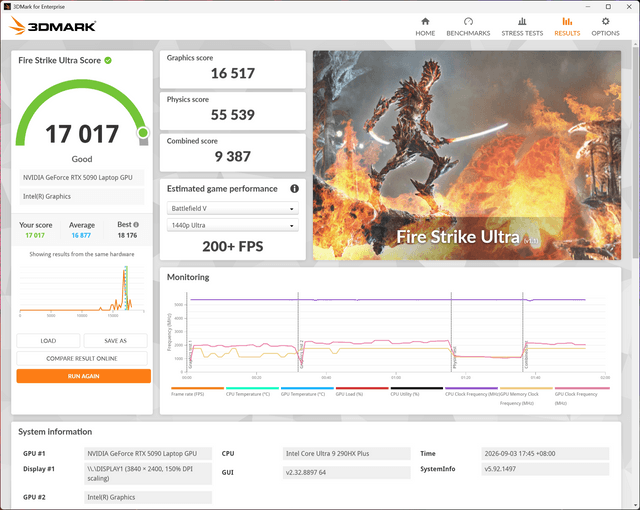640x510 pixels.
Task: Click the 3DMark app icon in title bar
Action: click(x=7, y=7)
